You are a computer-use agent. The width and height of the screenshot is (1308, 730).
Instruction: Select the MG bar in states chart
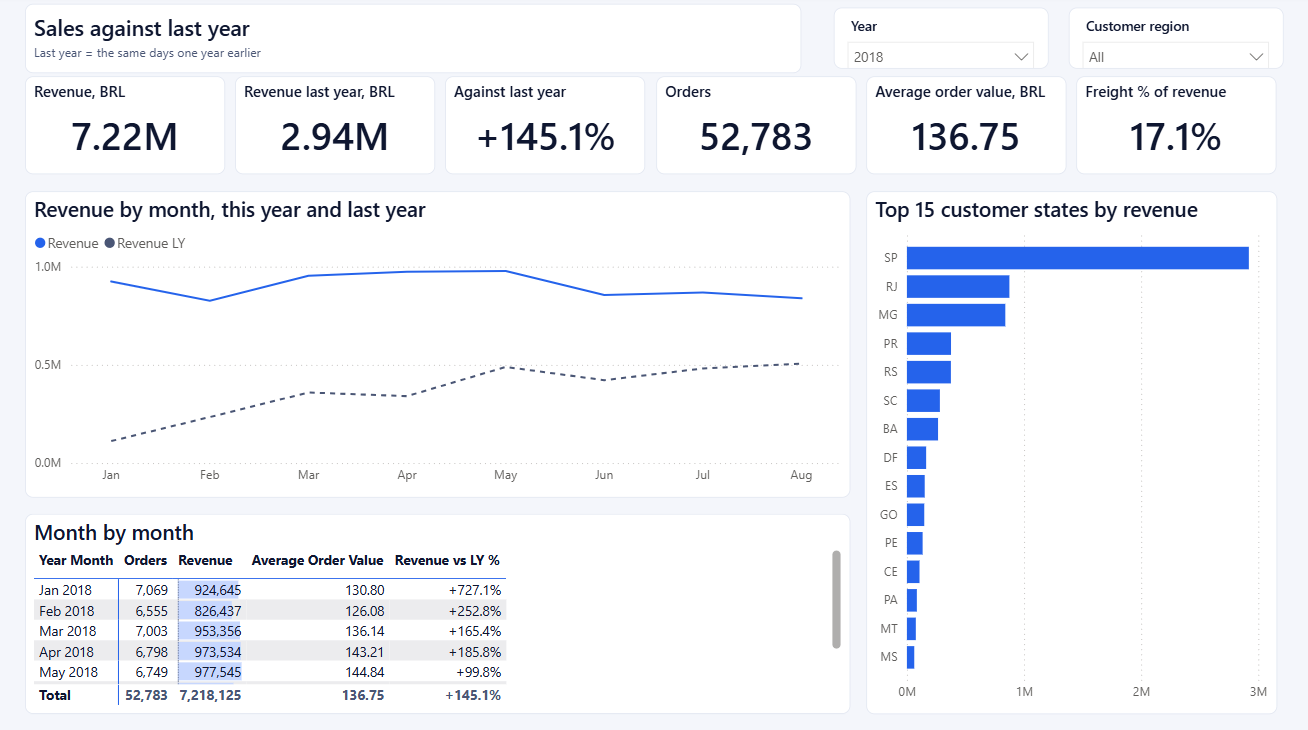(955, 315)
